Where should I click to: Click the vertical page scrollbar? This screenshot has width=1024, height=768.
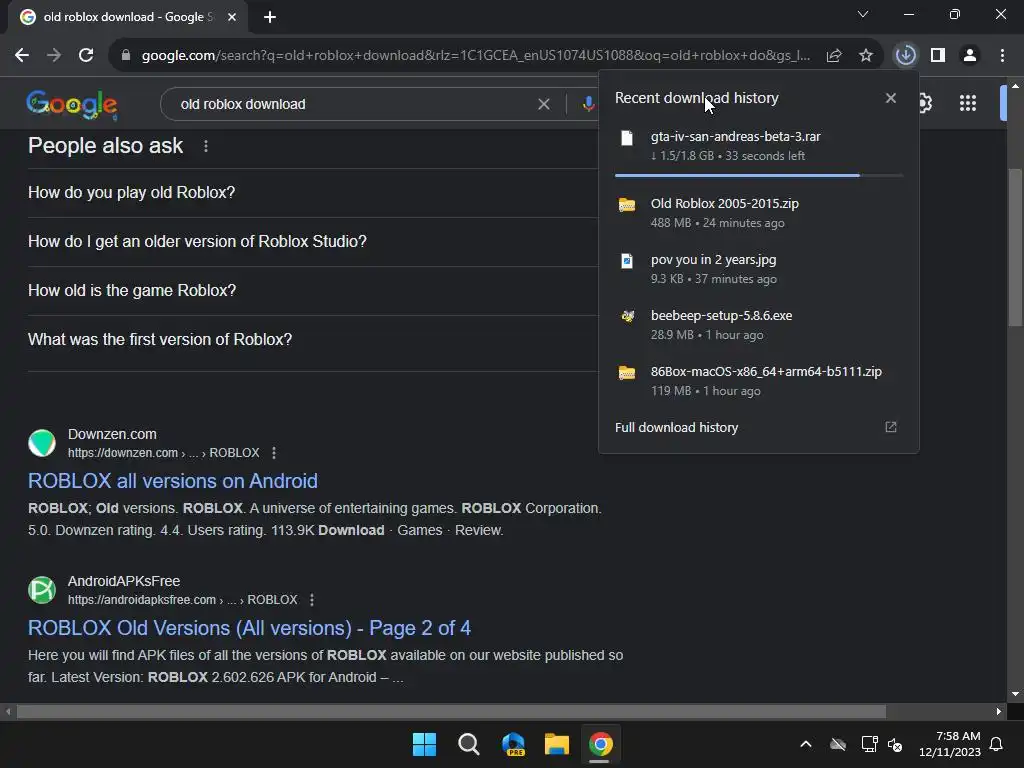tap(1014, 248)
